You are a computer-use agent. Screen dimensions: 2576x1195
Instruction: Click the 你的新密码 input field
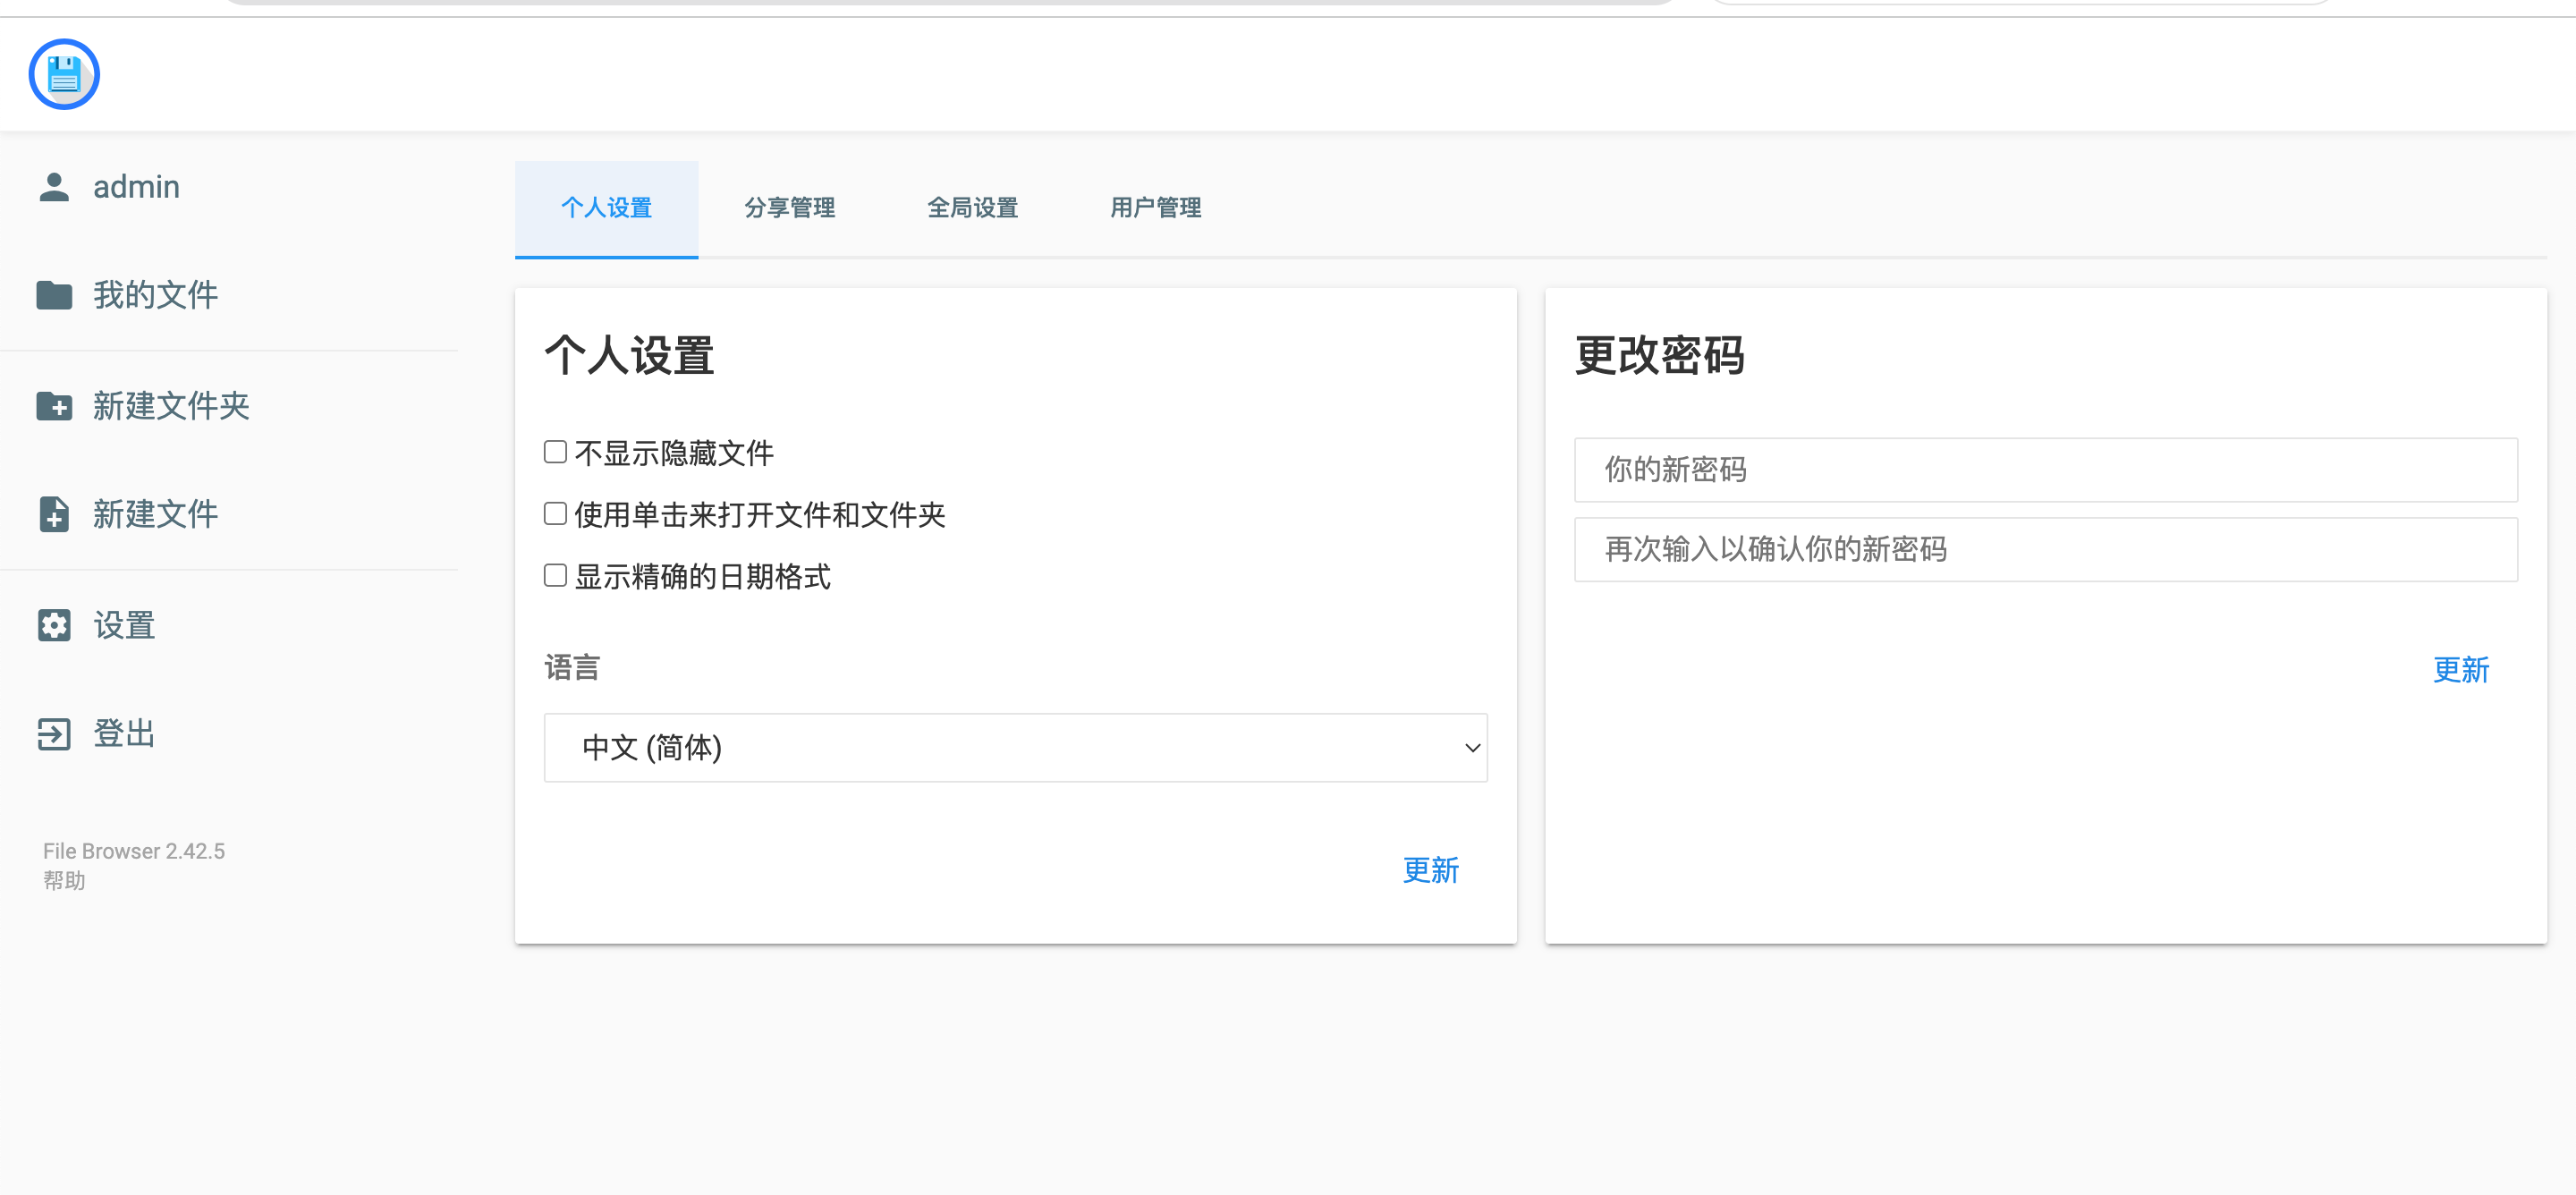coord(2045,469)
